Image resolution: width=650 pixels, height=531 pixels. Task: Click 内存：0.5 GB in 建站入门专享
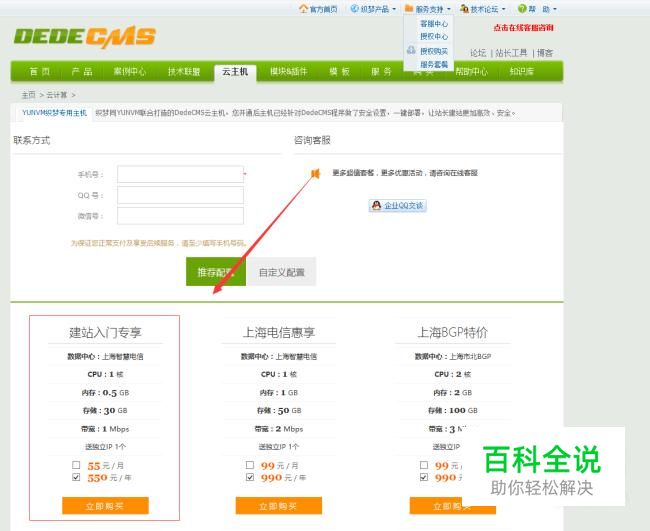(x=105, y=392)
